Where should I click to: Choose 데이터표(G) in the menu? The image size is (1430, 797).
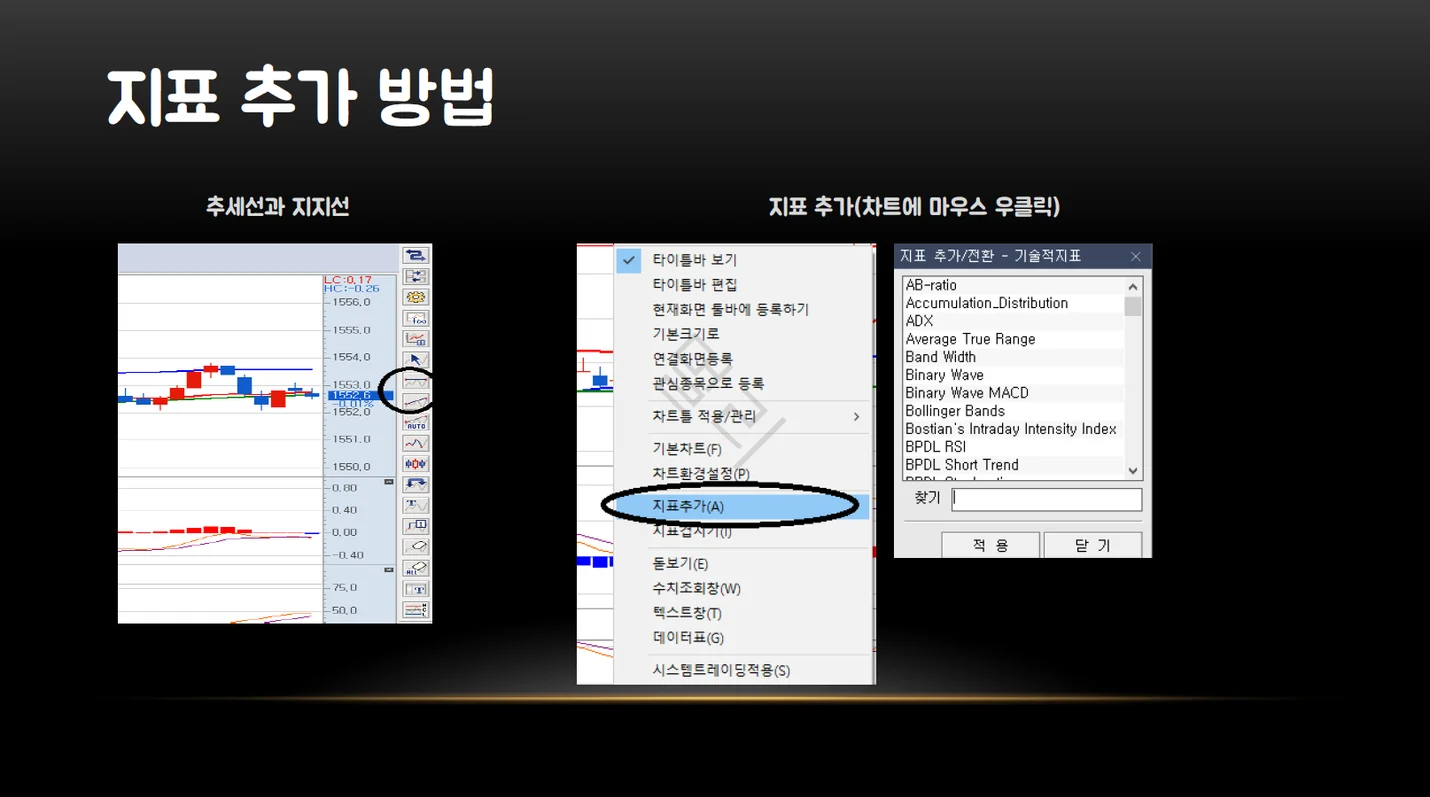pos(688,638)
